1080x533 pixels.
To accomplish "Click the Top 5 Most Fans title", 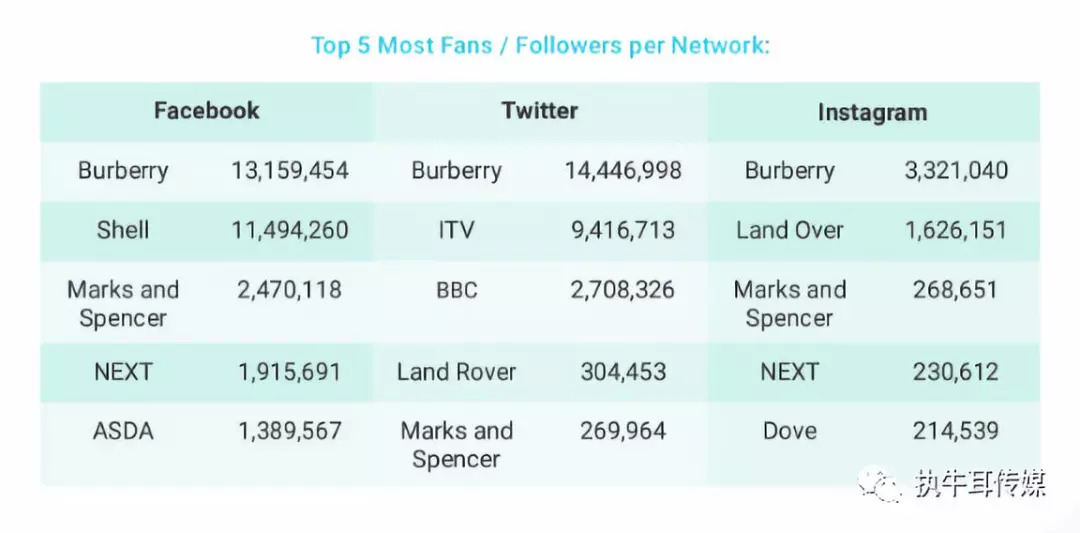I will [540, 46].
